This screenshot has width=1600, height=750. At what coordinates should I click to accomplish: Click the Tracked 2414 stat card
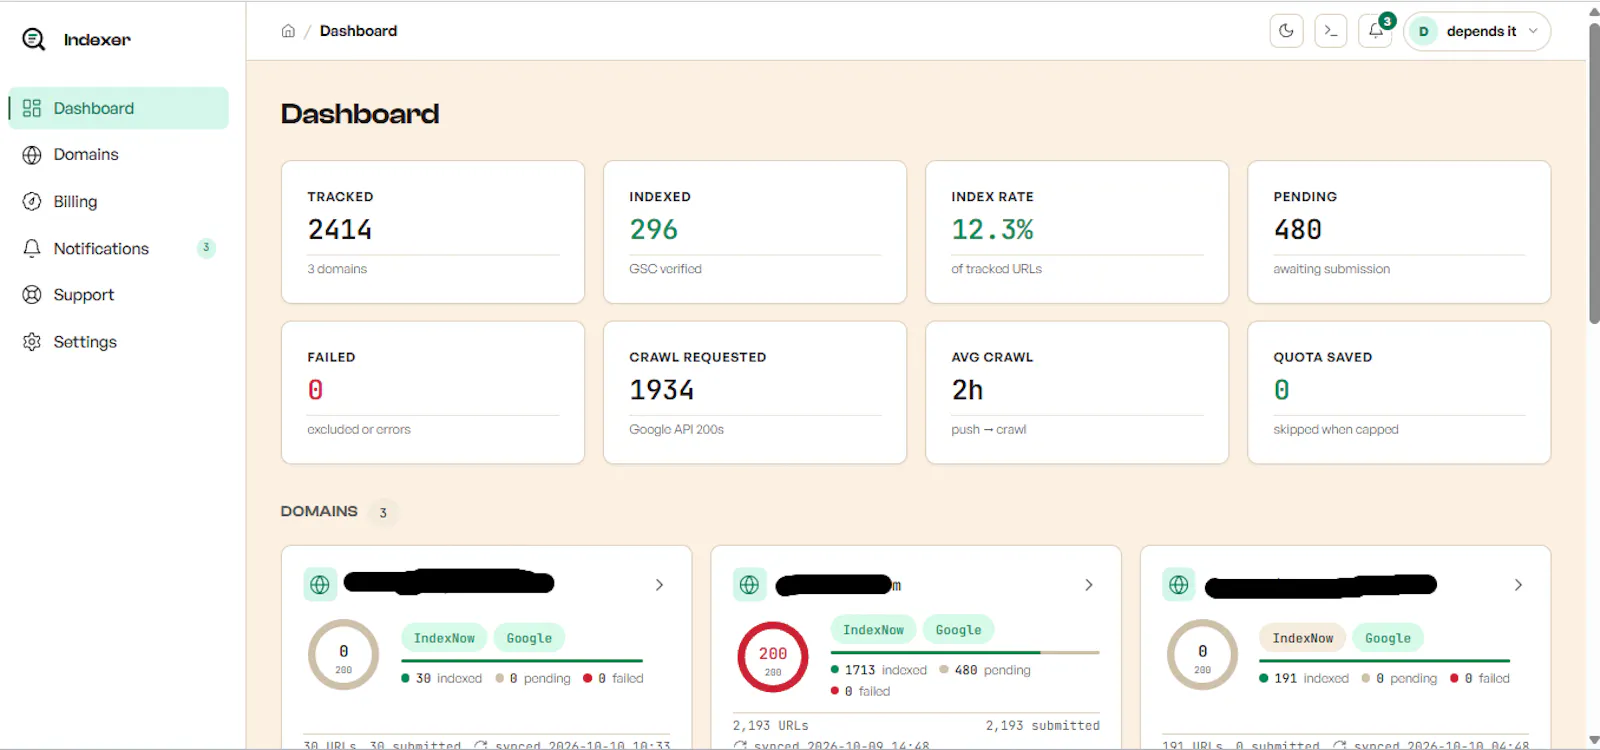click(433, 232)
